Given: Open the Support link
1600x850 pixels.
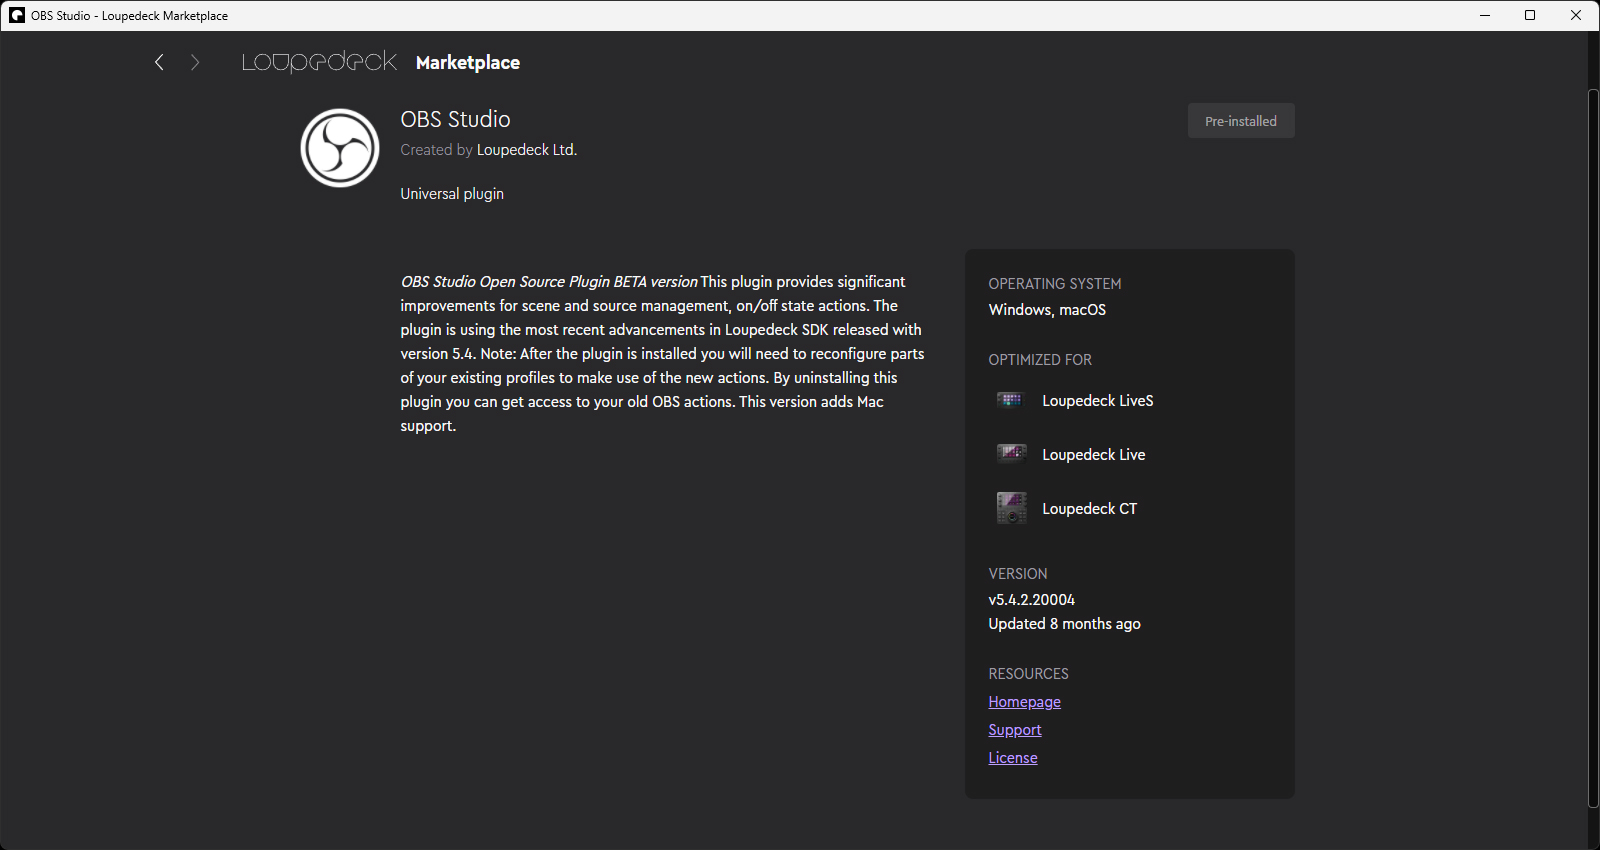Looking at the screenshot, I should coord(1014,730).
